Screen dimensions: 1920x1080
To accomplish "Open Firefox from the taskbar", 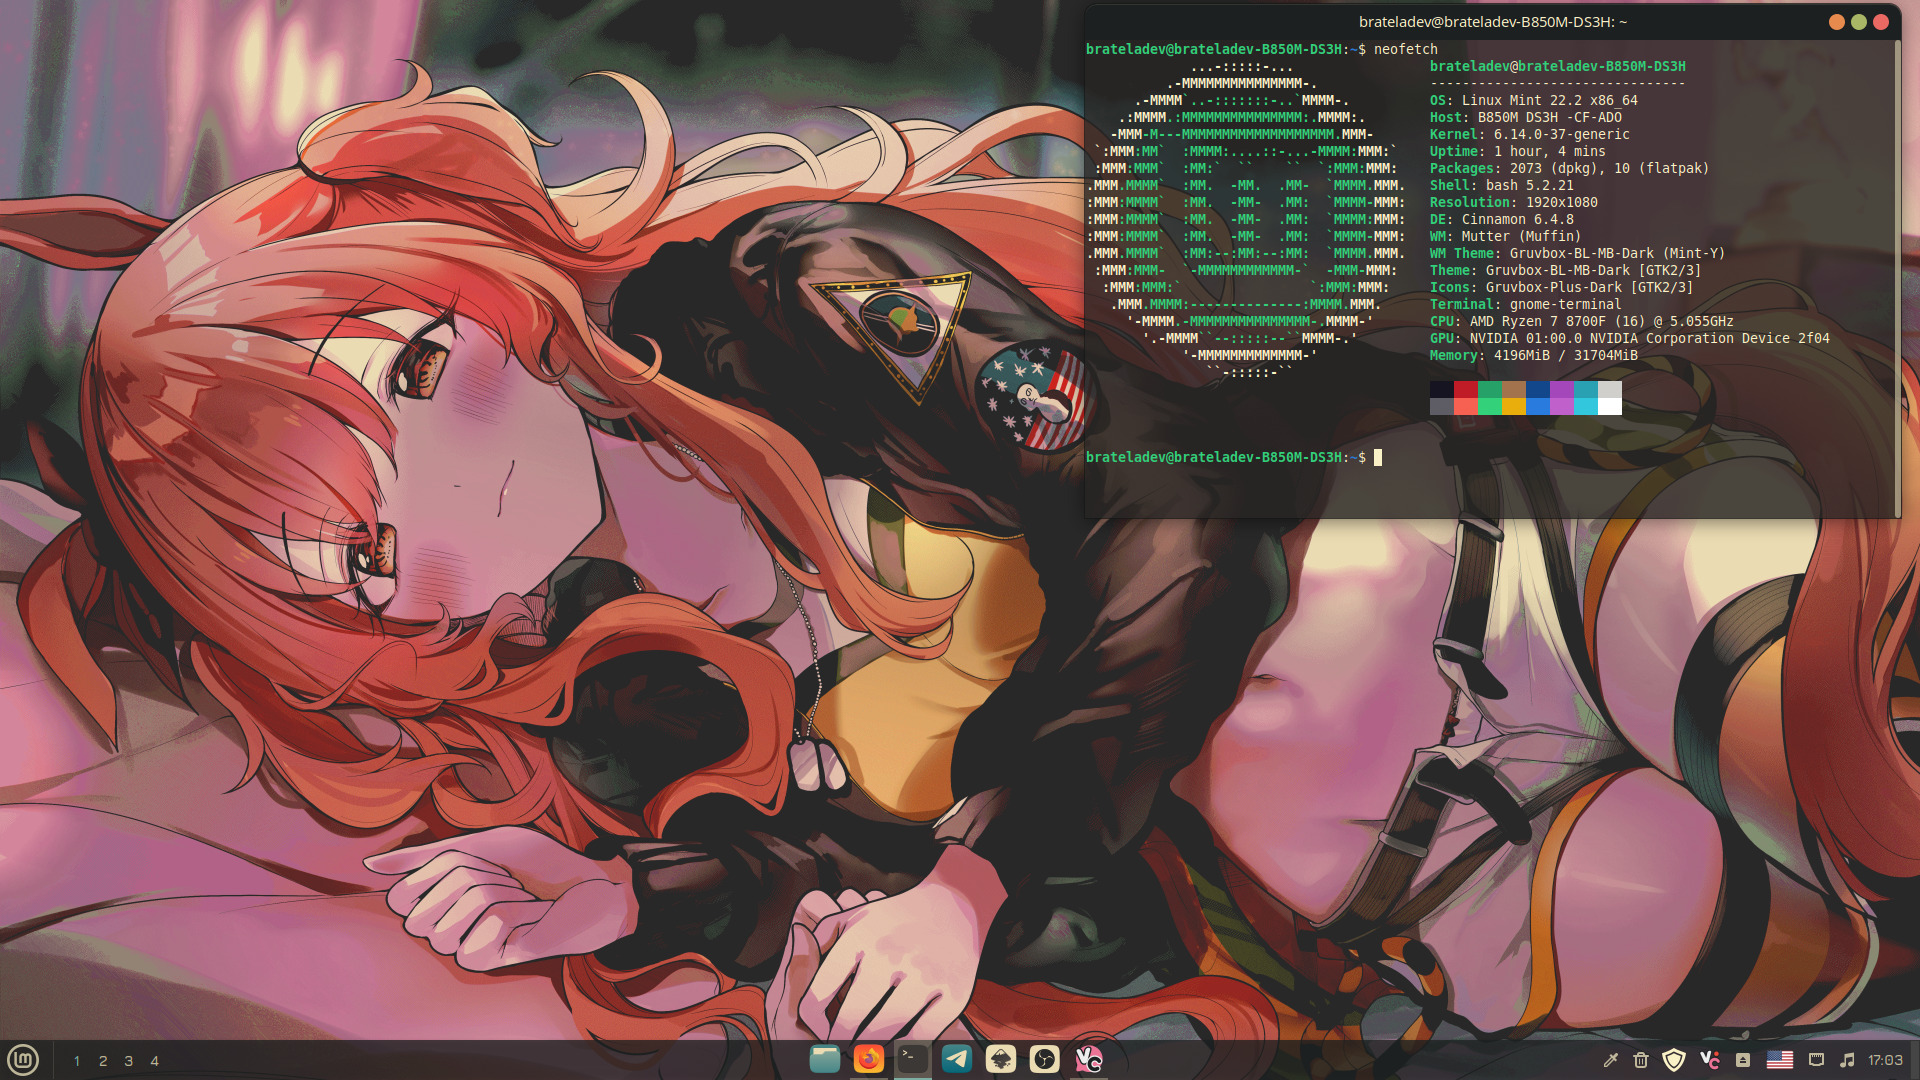I will tap(869, 1059).
